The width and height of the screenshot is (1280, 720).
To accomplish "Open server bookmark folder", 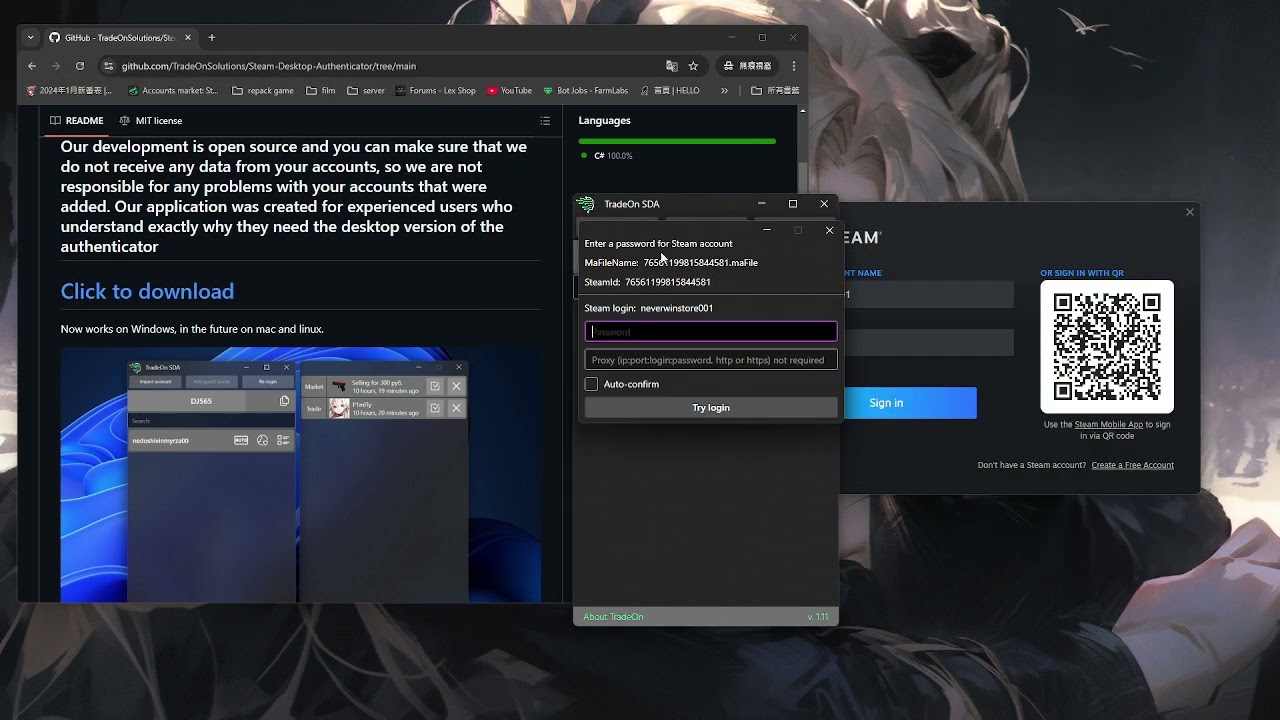I will point(366,90).
